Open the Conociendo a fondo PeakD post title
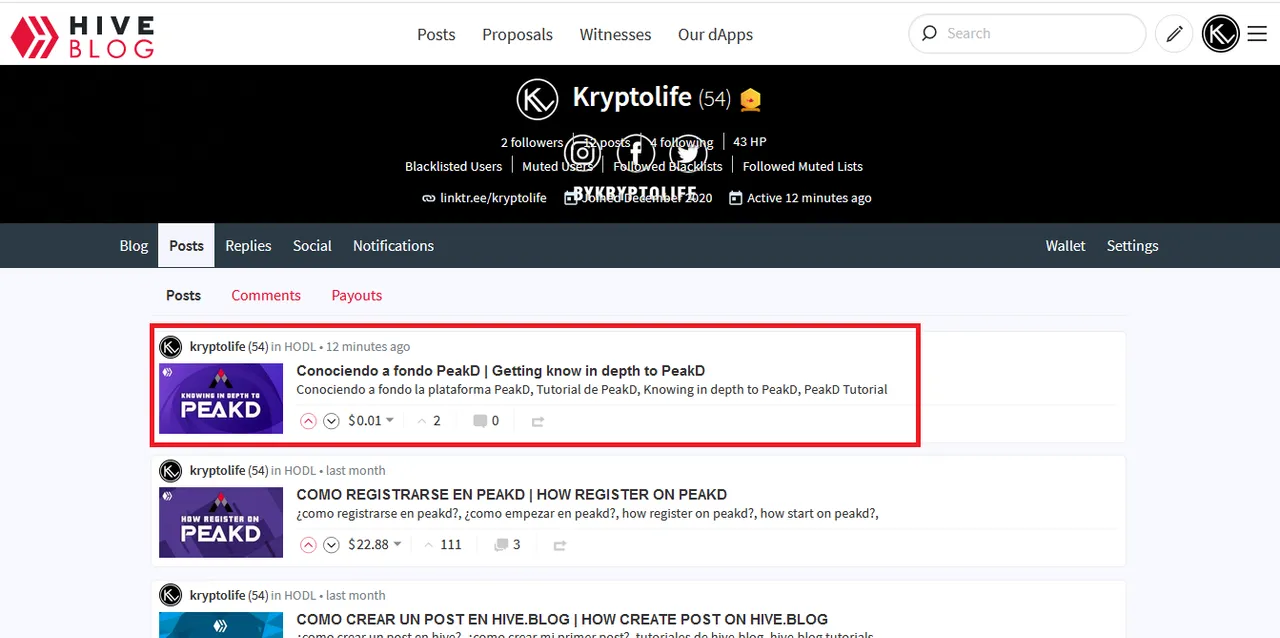1280x638 pixels. tap(501, 371)
